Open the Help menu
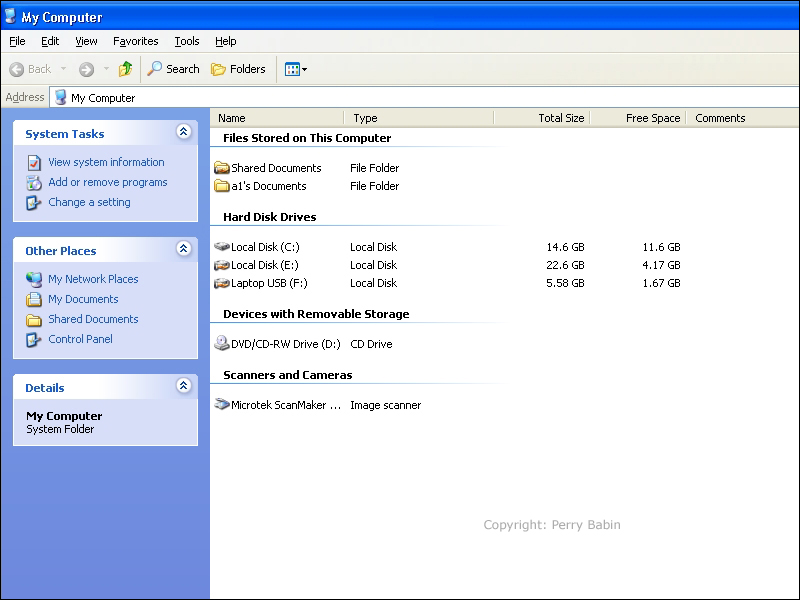 coord(226,41)
